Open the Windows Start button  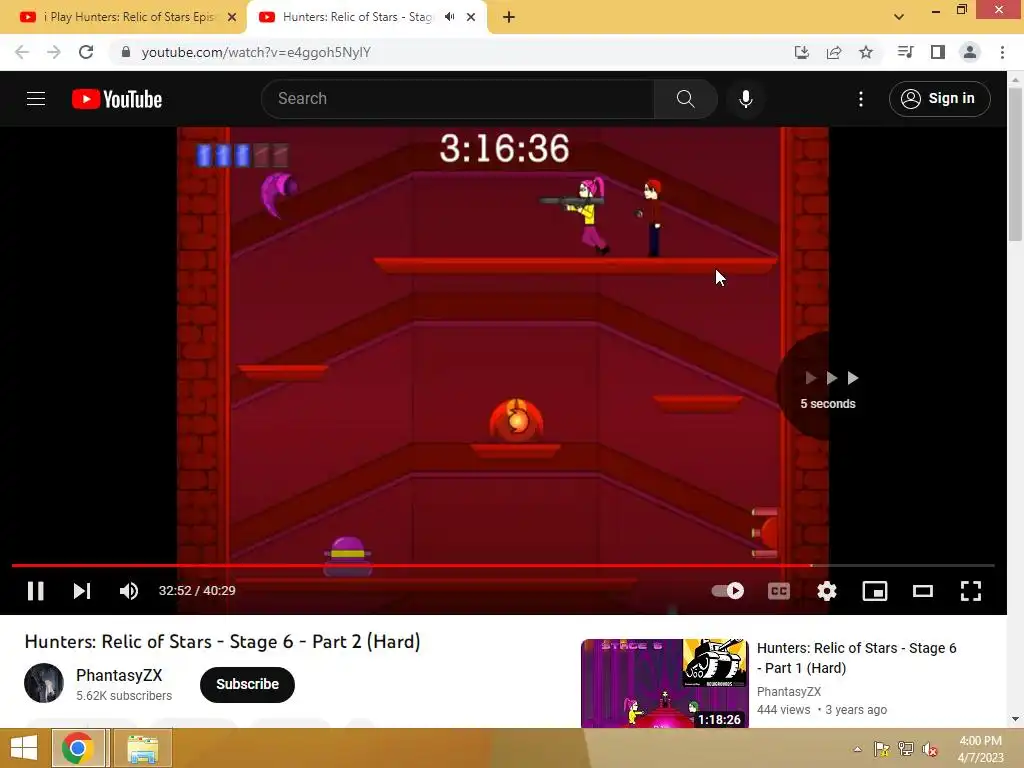[x=24, y=748]
